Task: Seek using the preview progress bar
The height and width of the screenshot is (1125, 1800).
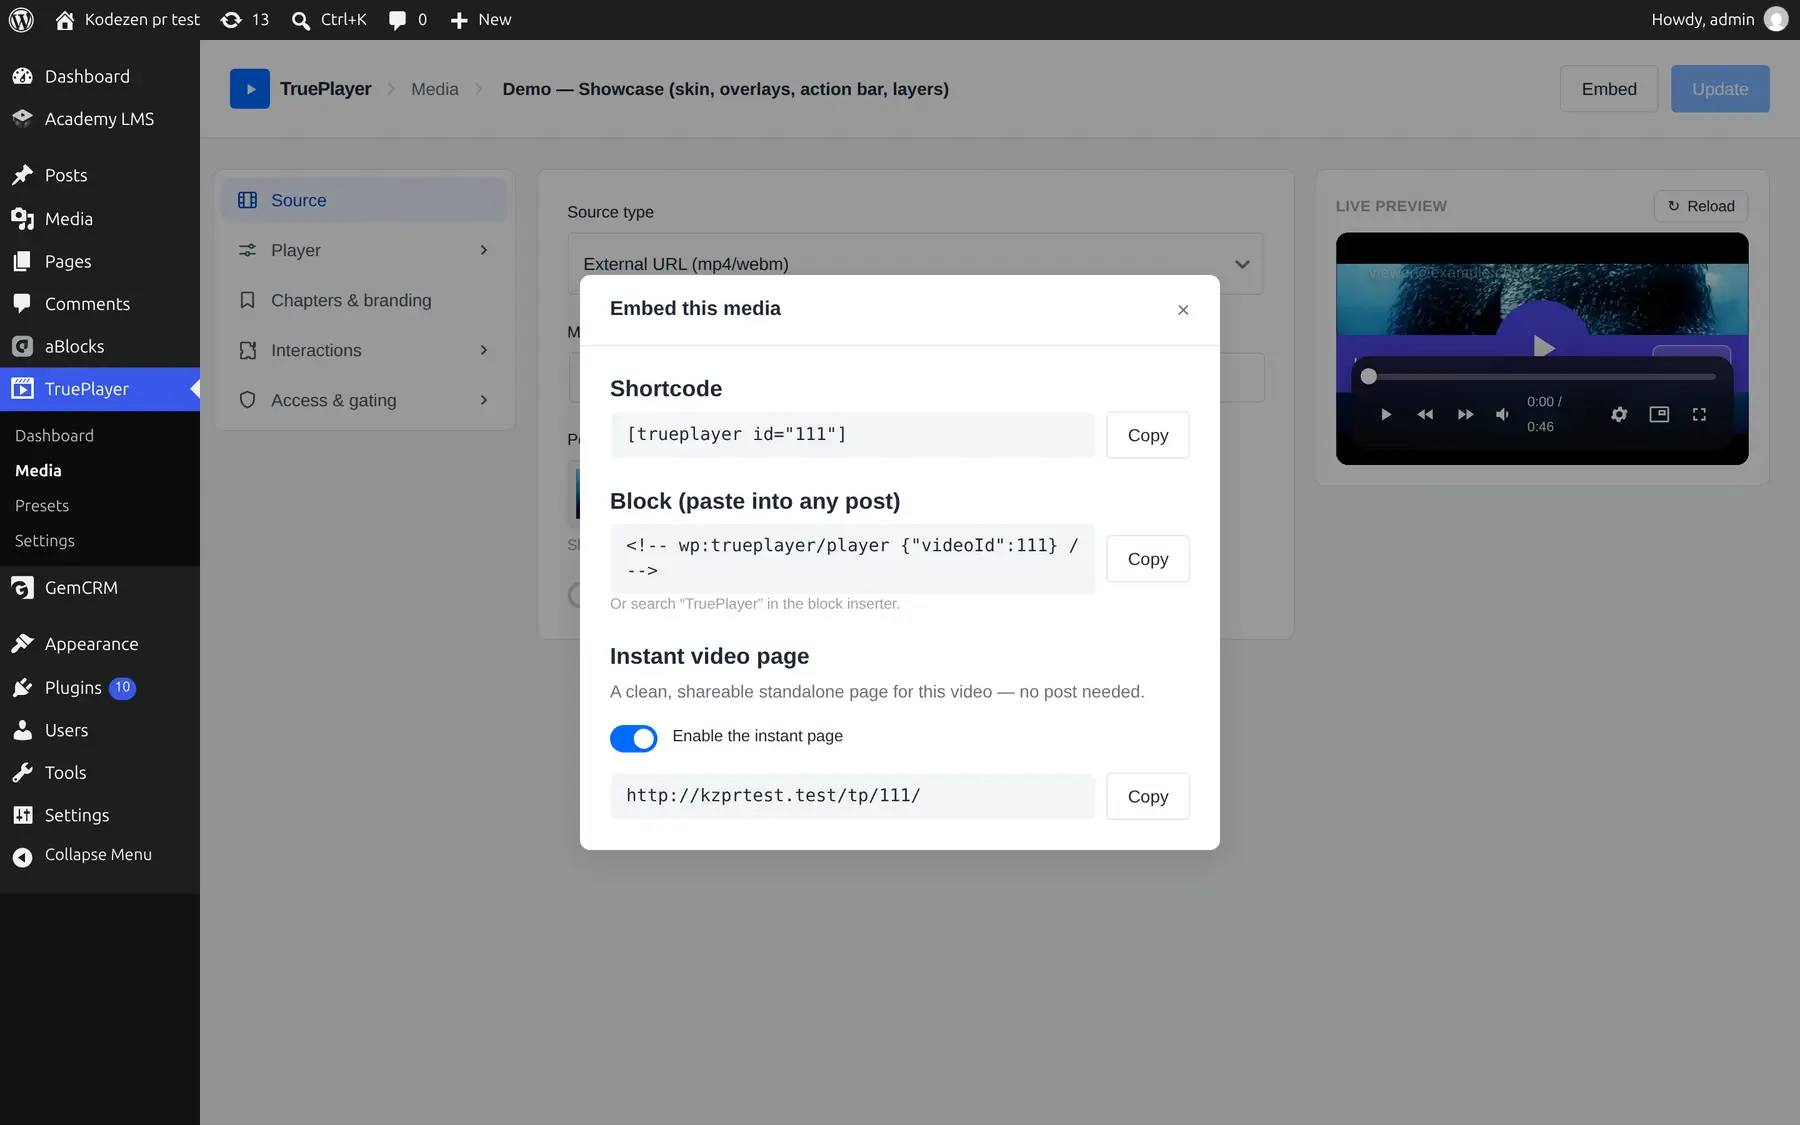Action: [1541, 377]
